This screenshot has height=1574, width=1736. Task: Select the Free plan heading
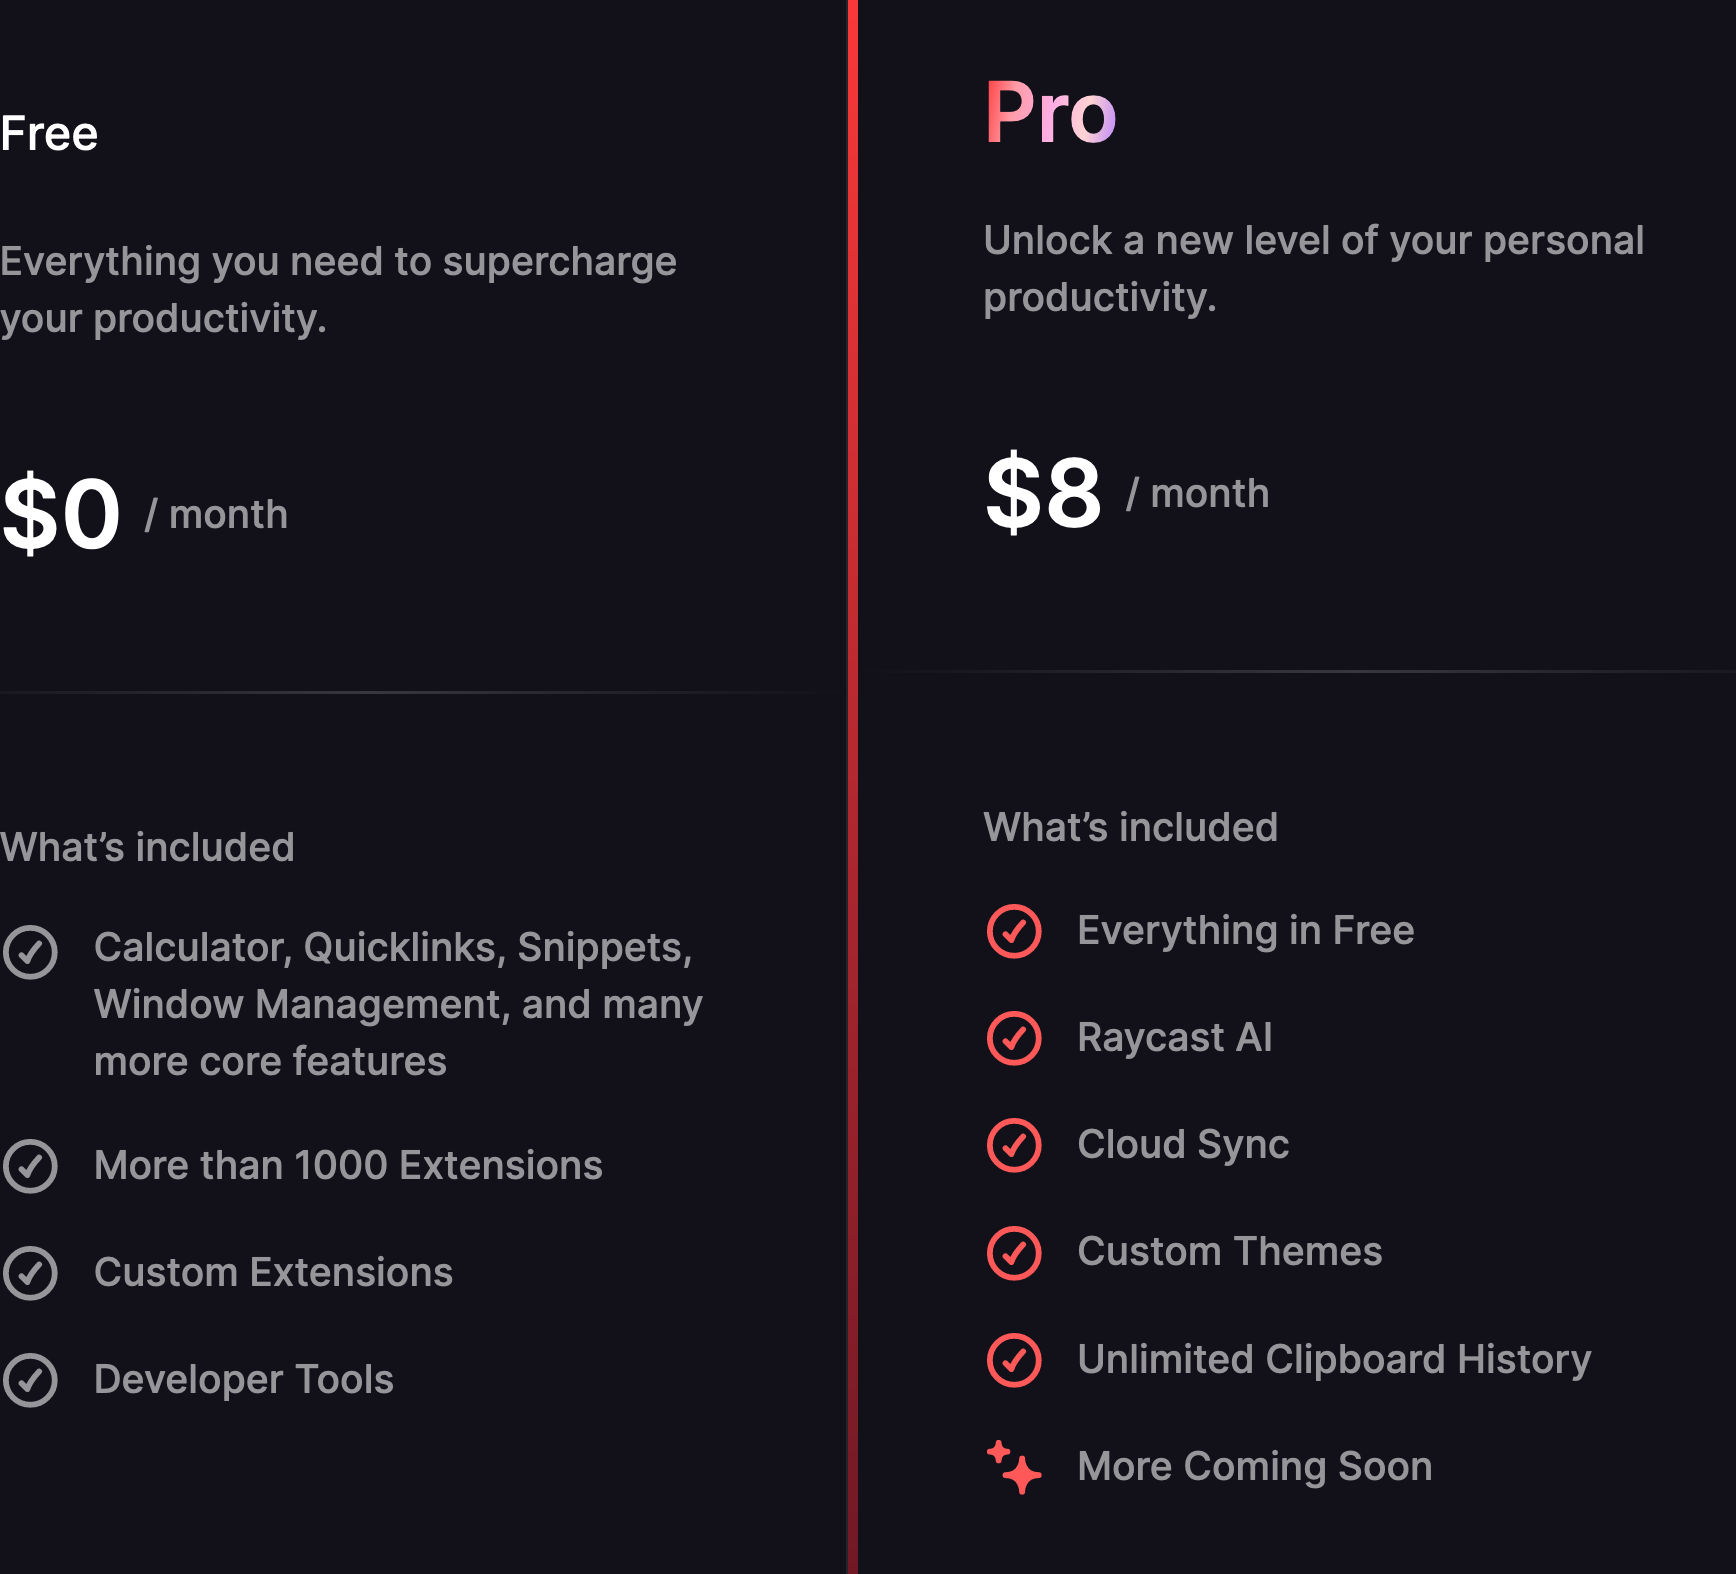click(x=49, y=134)
